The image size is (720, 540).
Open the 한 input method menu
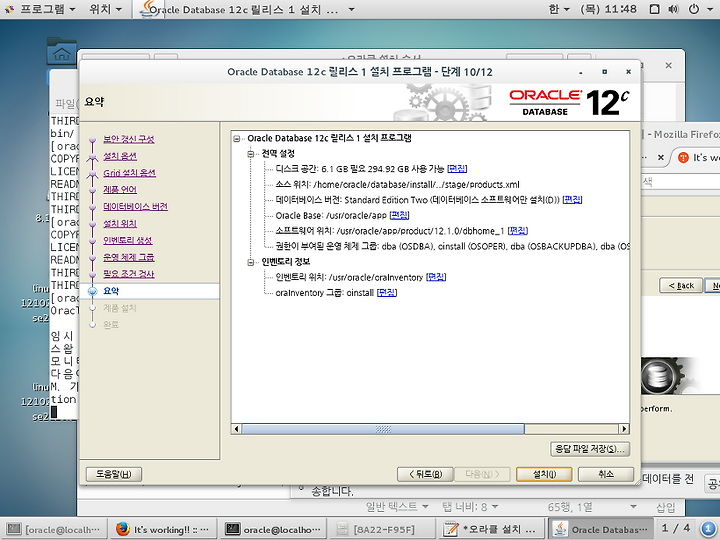(558, 9)
